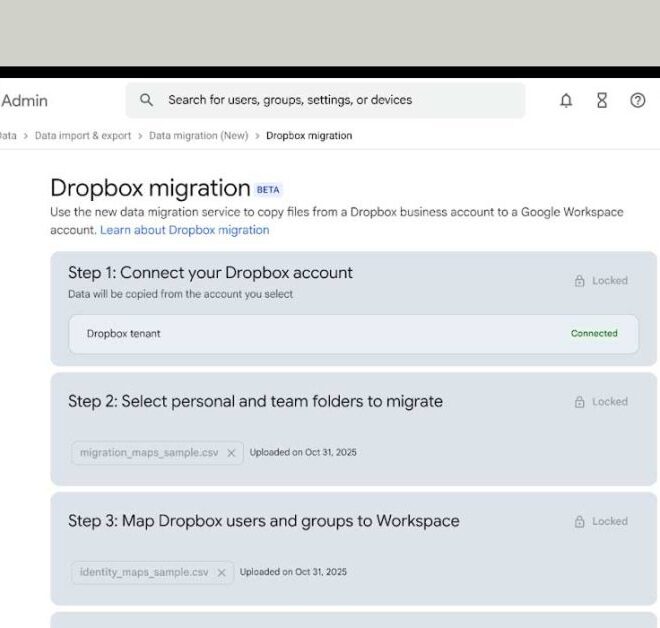Click Uploaded on Oct 31 text in Step 3
The height and width of the screenshot is (628, 660).
[293, 572]
